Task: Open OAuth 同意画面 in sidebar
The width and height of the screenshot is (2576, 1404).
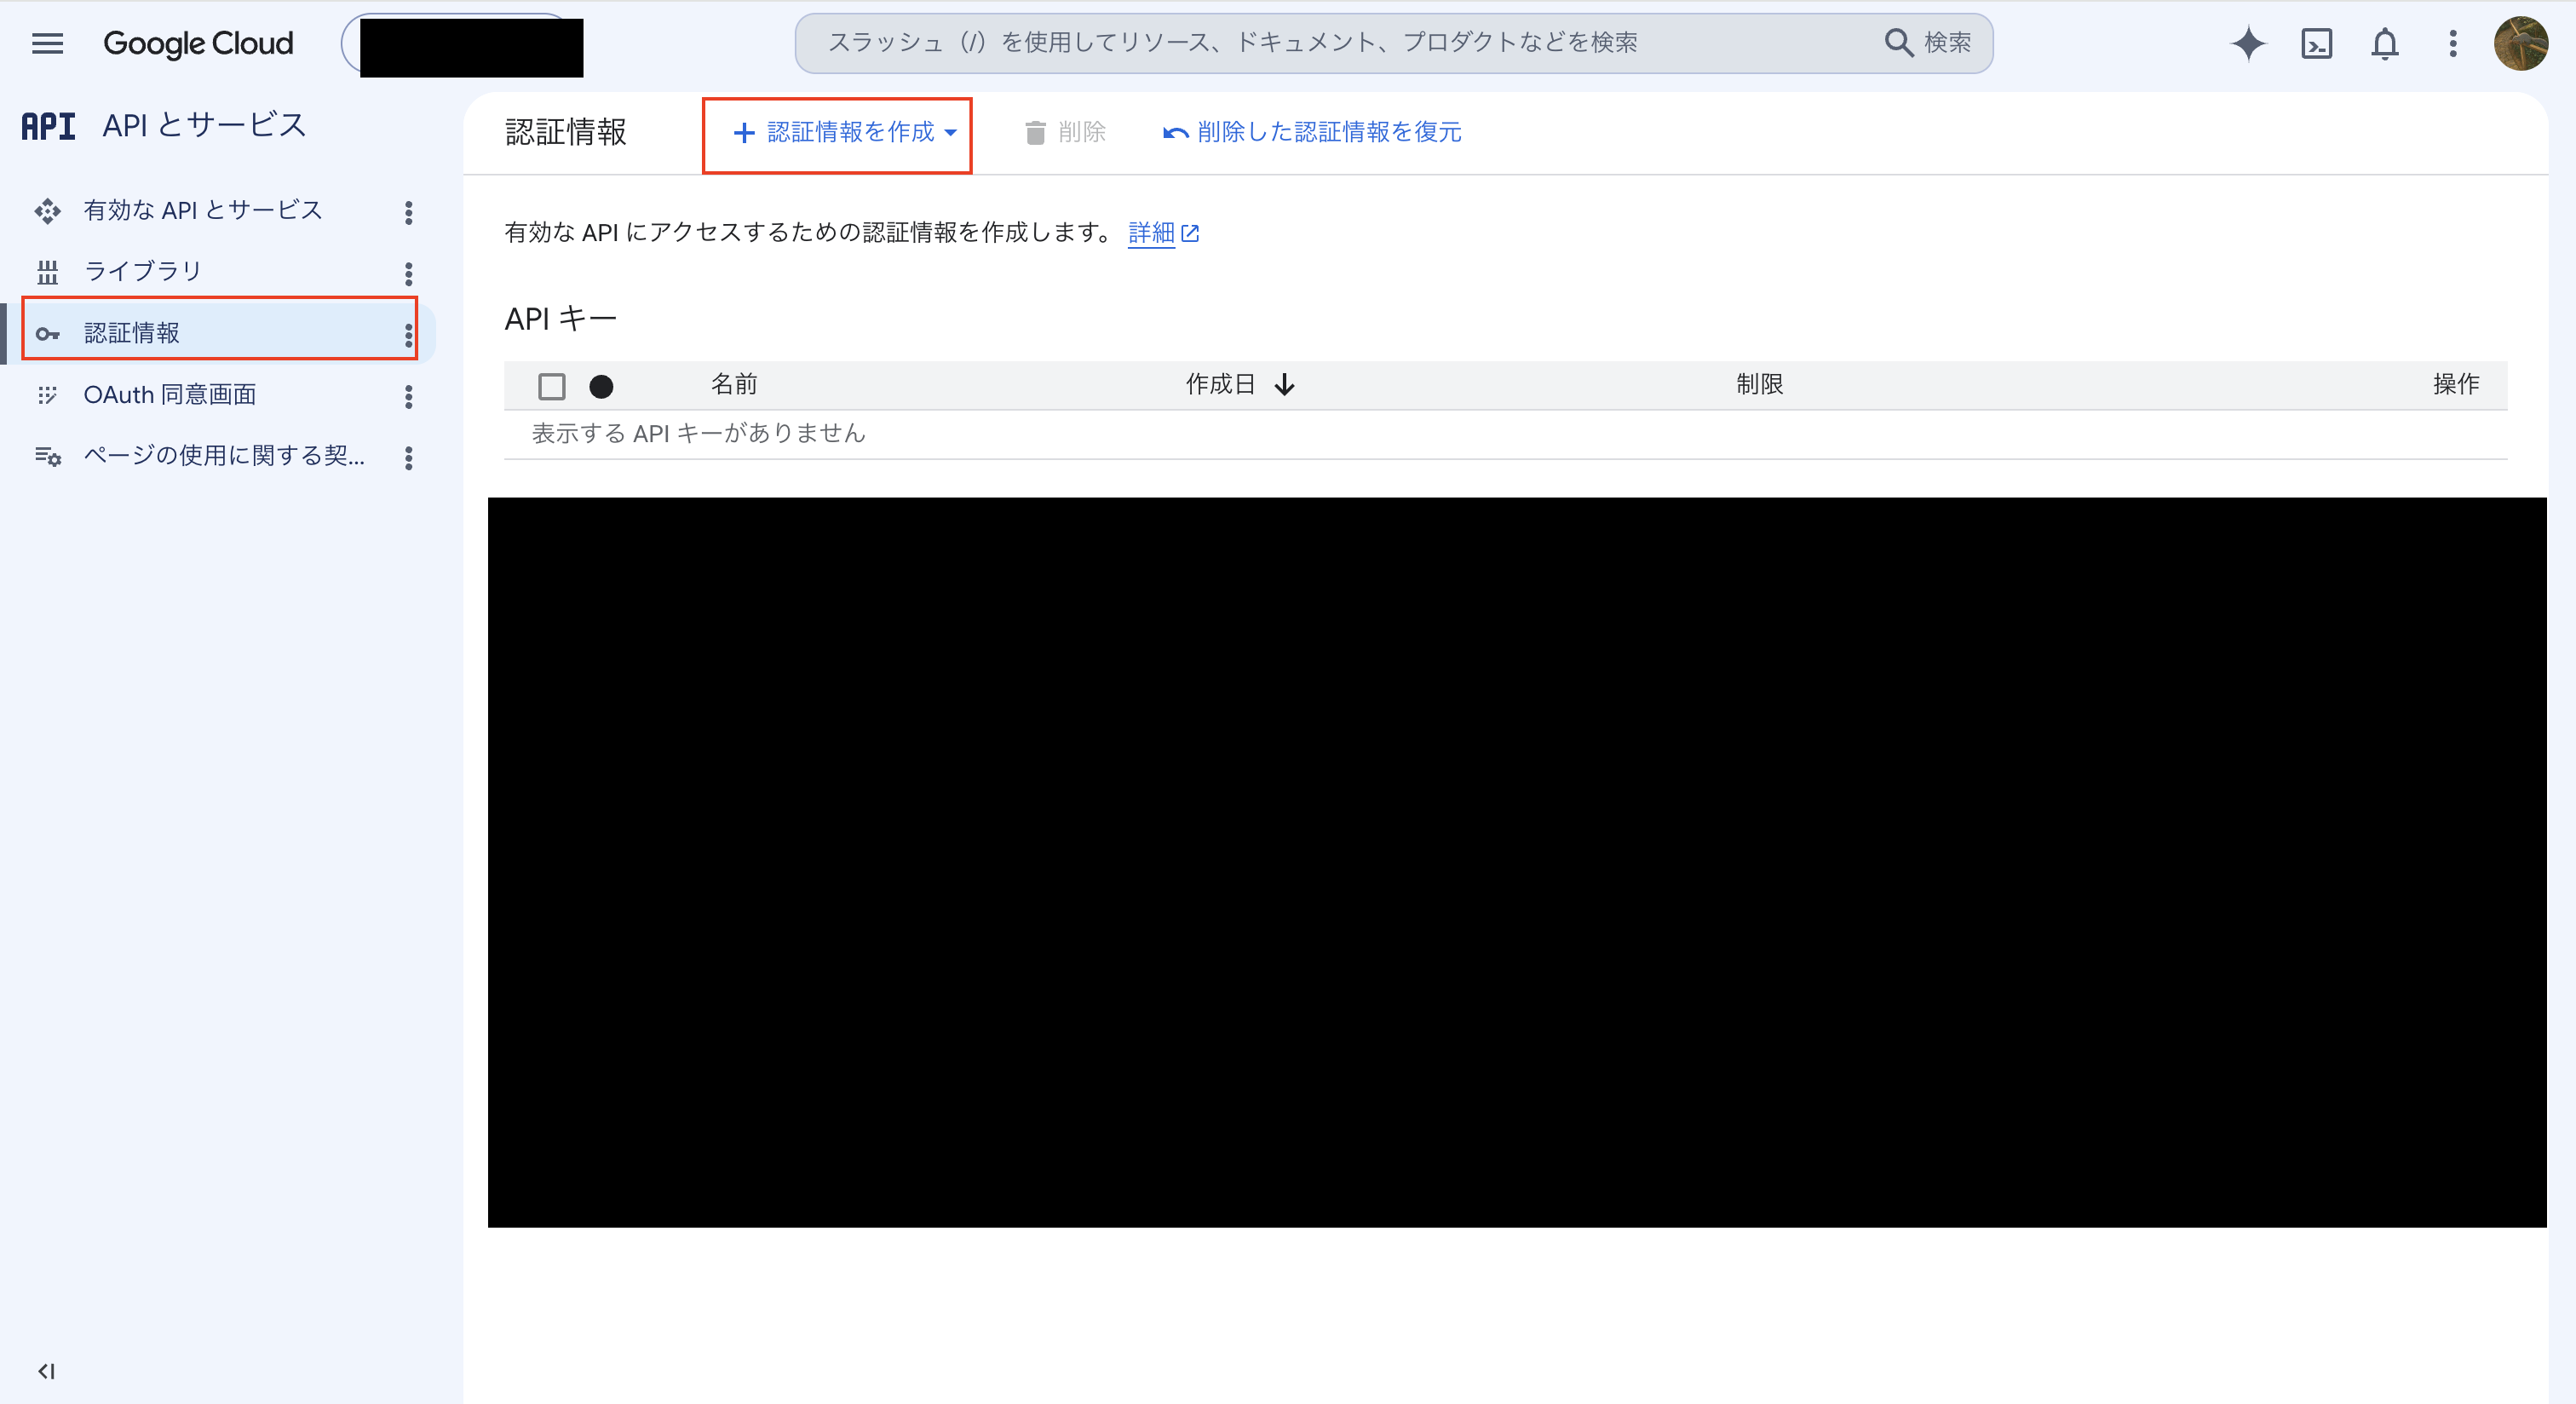Action: pyautogui.click(x=170, y=394)
